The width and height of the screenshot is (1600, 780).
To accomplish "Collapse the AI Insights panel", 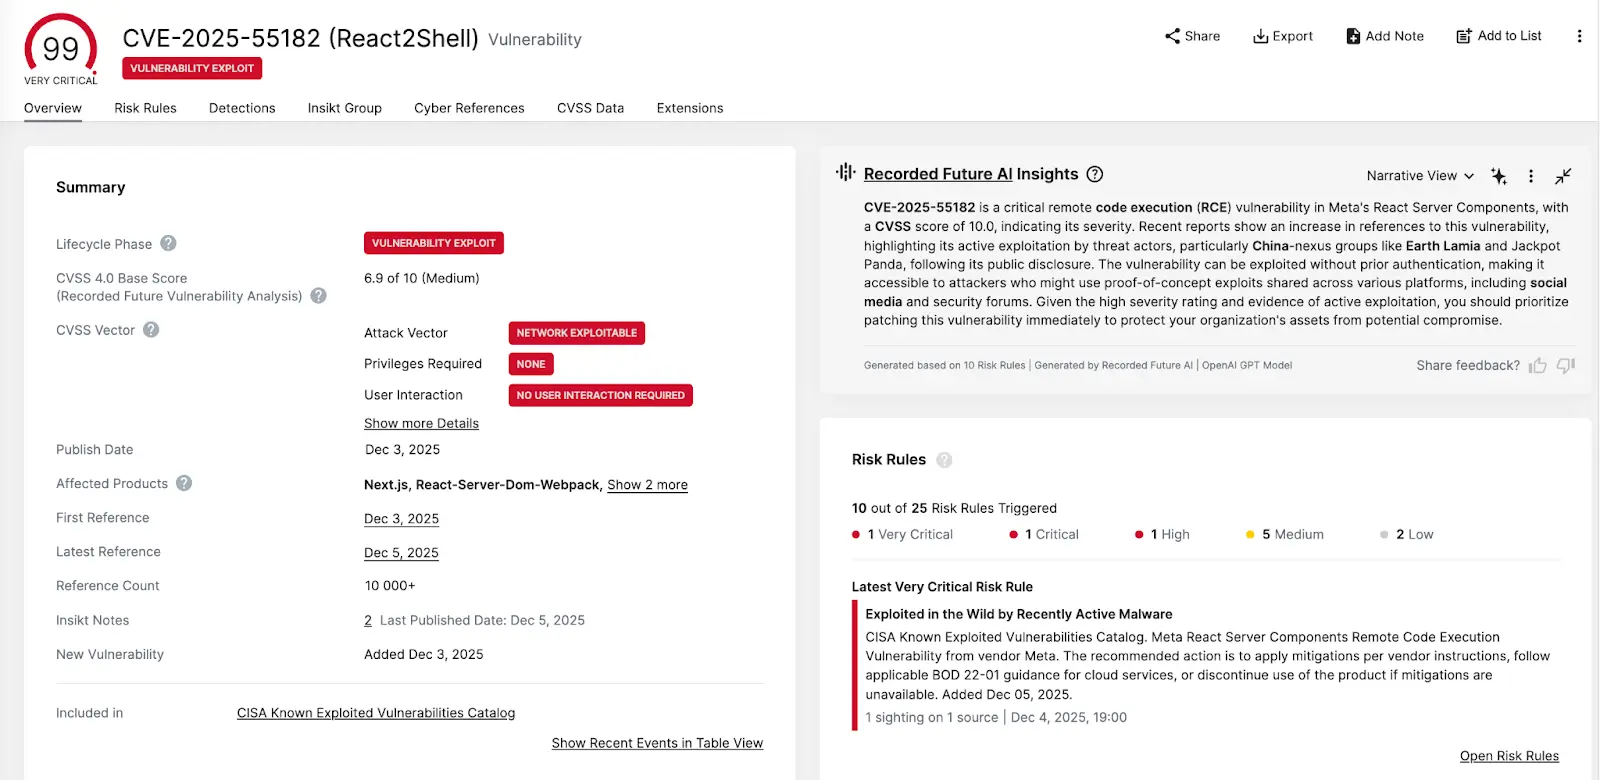I will click(x=1563, y=176).
